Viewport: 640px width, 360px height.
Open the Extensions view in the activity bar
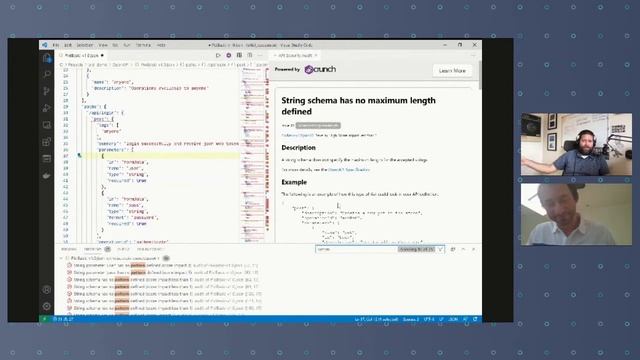[47, 142]
